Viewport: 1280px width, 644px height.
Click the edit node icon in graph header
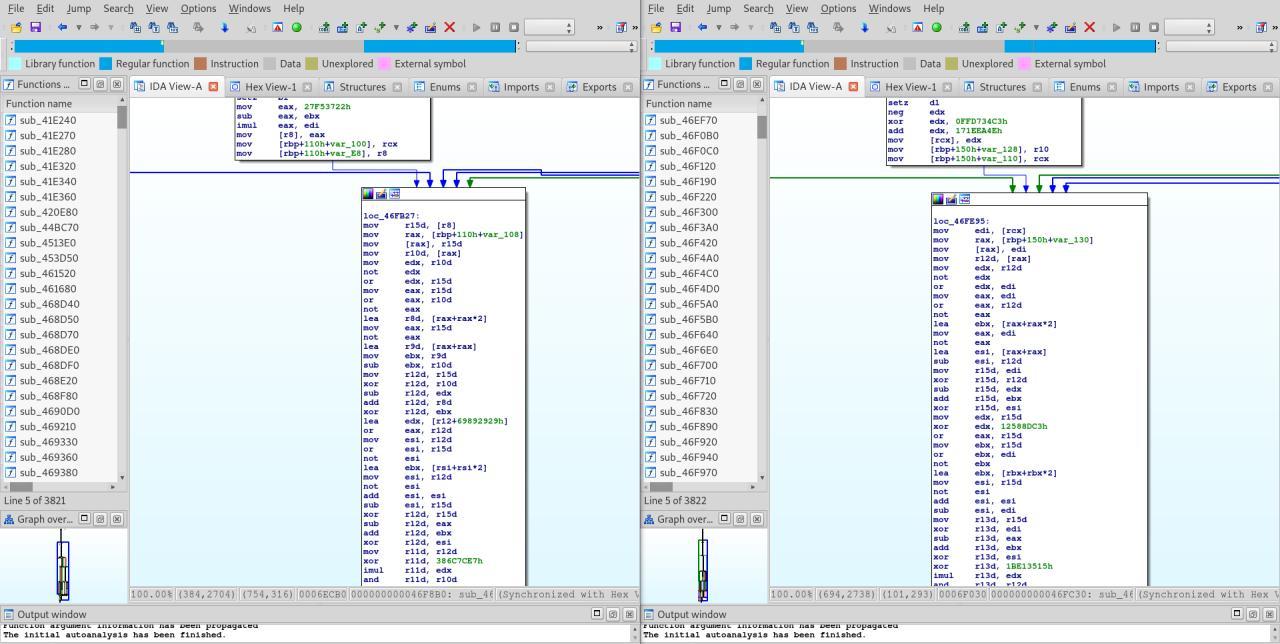click(x=380, y=193)
